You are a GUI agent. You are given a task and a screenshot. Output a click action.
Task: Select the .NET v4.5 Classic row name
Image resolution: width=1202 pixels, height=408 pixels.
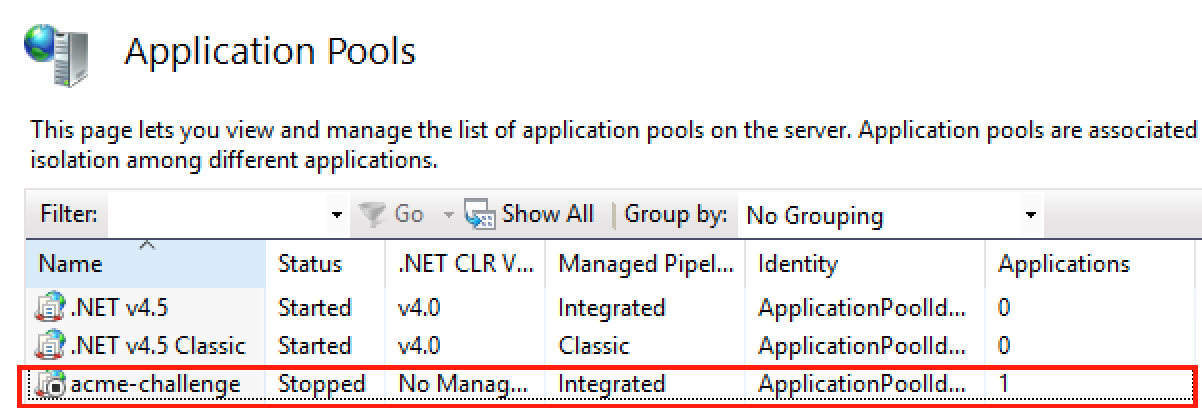coord(158,346)
